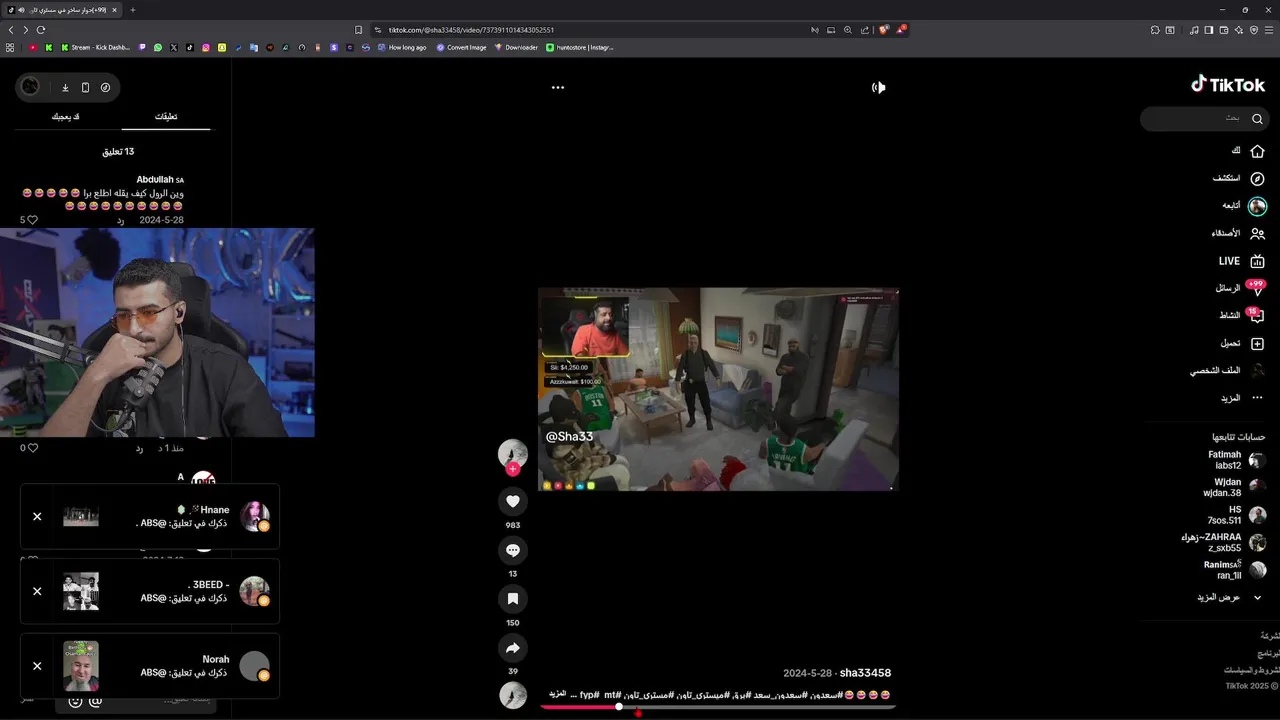The height and width of the screenshot is (720, 1280).
Task: Open Explore compass in sidebar
Action: (x=1238, y=178)
